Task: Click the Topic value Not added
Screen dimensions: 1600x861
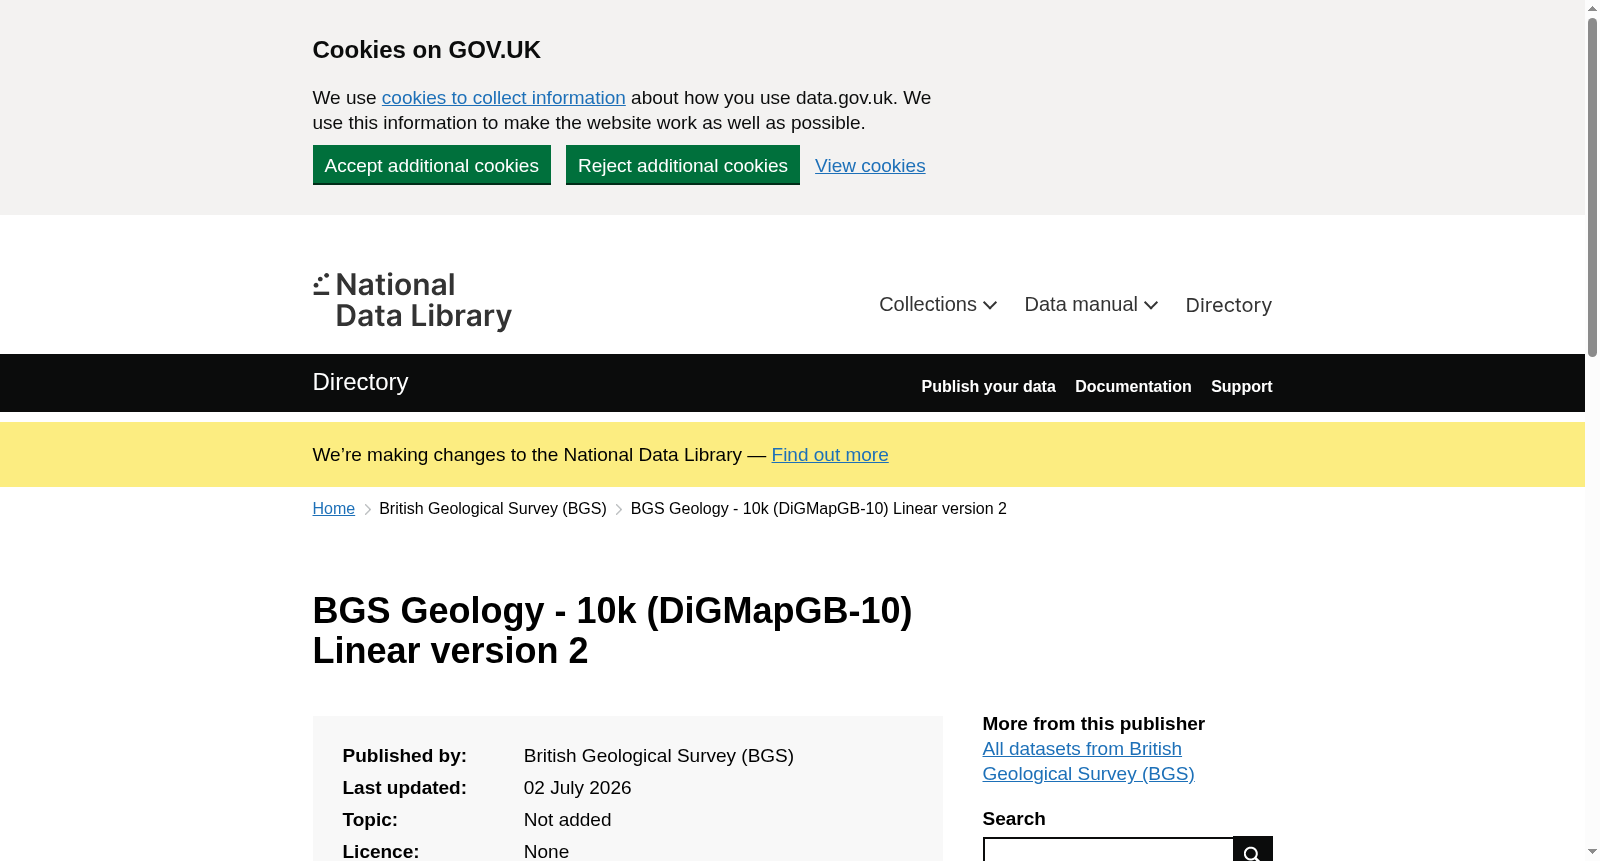Action: 567,820
